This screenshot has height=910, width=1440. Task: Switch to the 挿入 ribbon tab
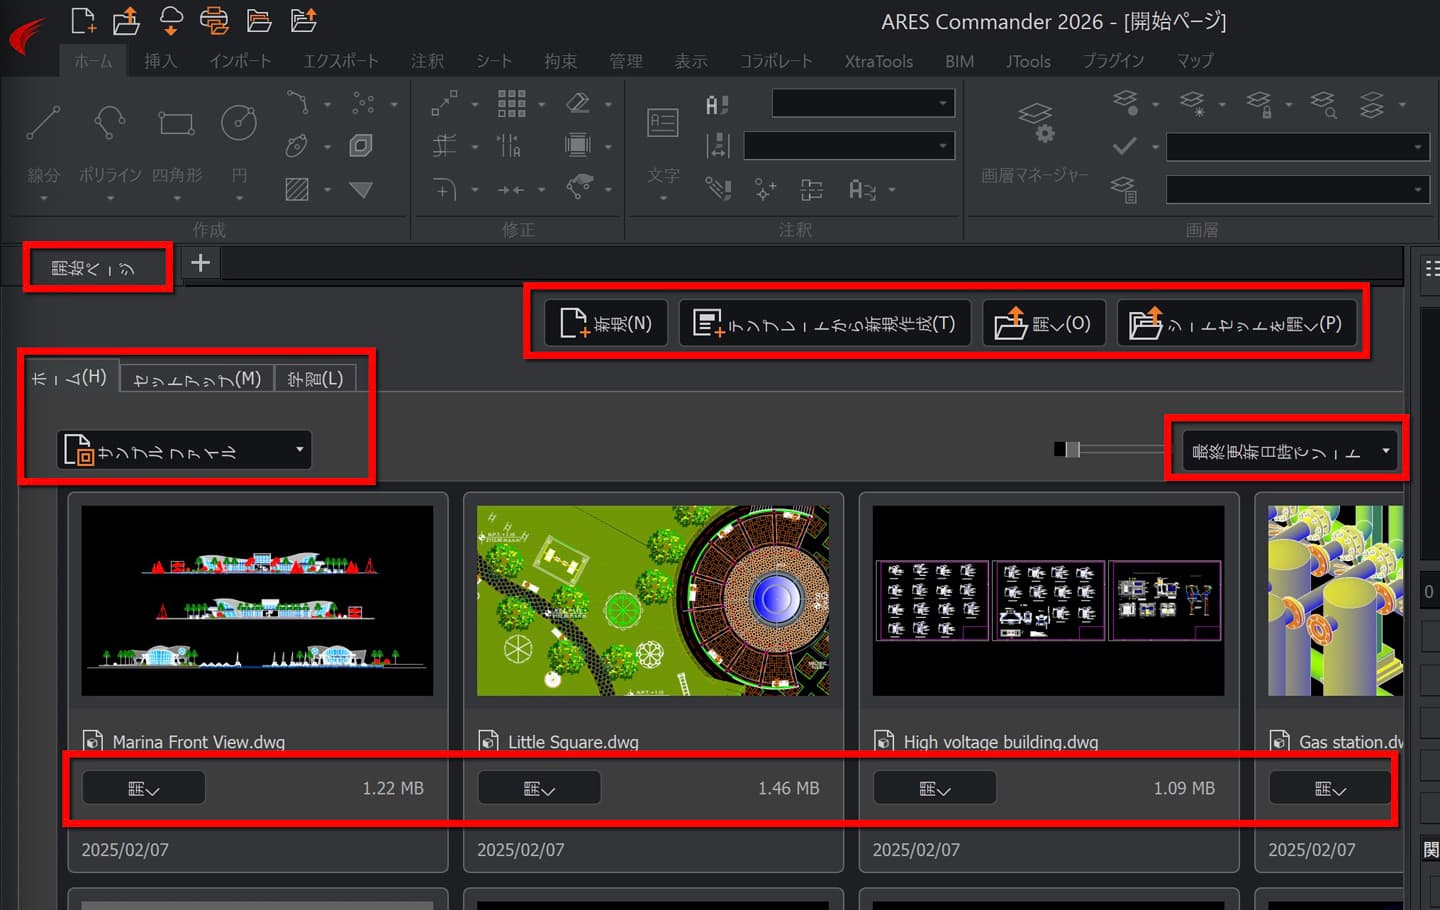[x=160, y=61]
